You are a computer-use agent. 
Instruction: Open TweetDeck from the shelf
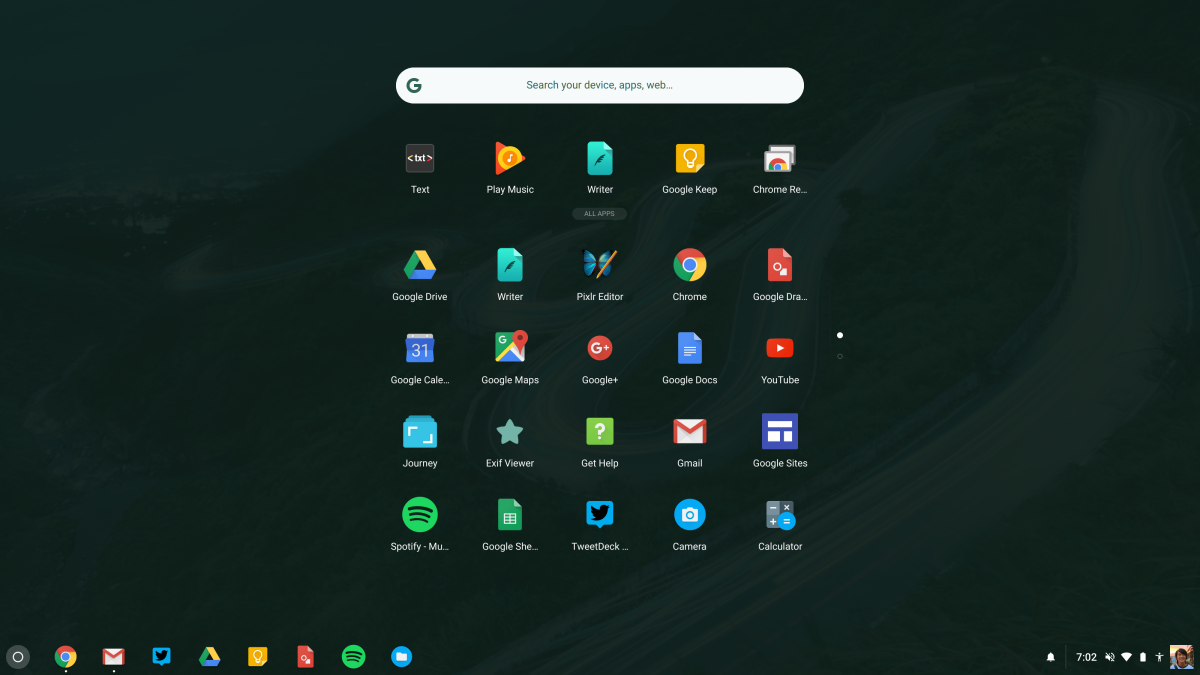(162, 657)
